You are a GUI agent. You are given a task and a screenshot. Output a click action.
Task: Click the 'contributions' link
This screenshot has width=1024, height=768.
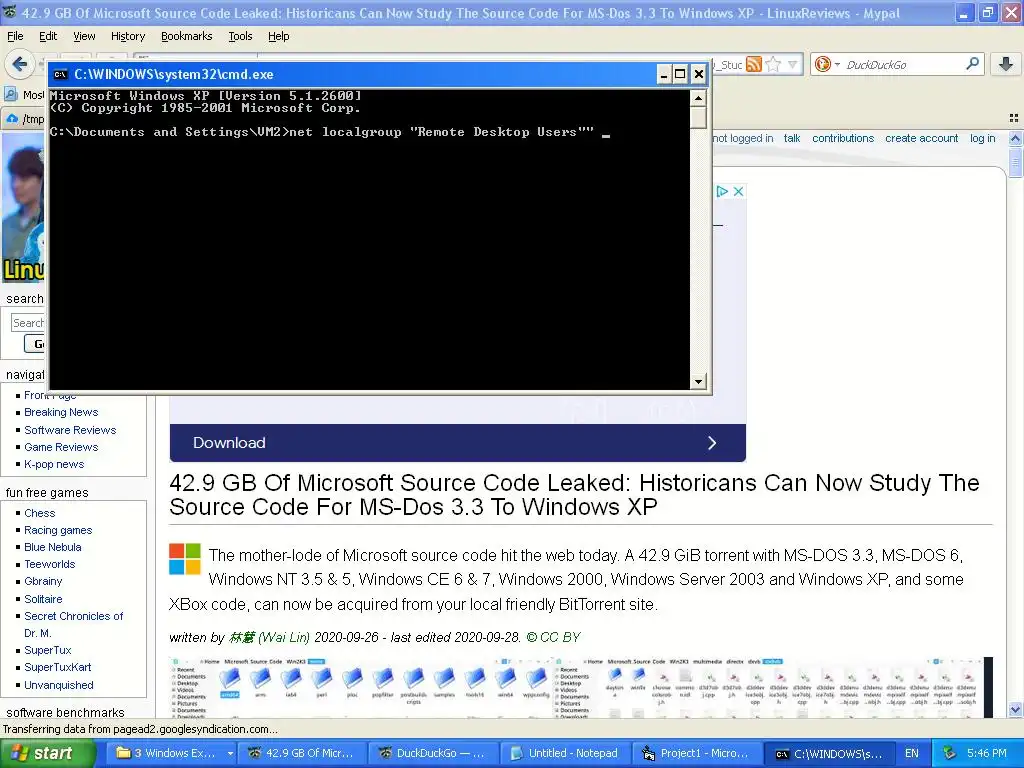[842, 138]
